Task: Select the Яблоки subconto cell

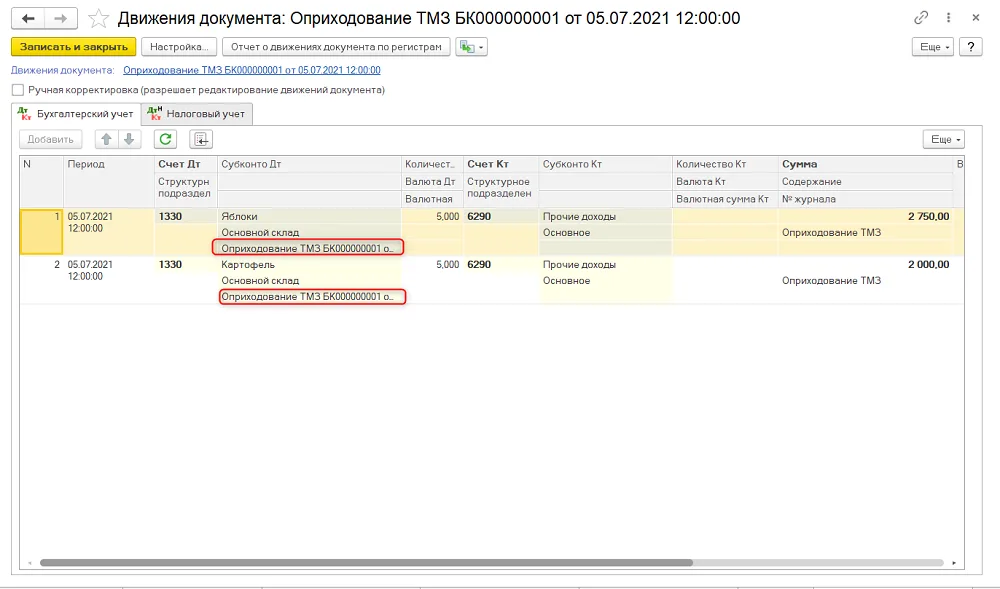Action: coord(309,217)
